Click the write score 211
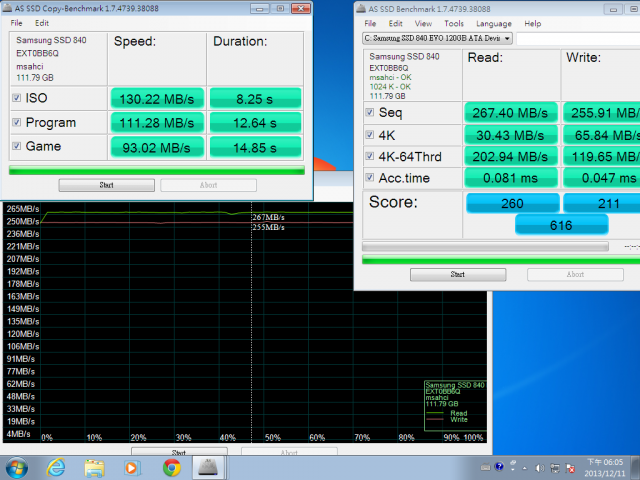The width and height of the screenshot is (640, 480). 602,203
